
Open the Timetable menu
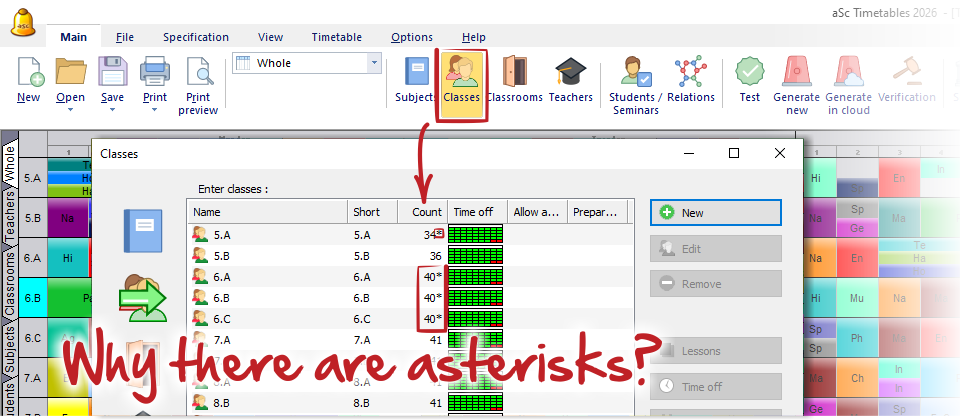pos(336,37)
